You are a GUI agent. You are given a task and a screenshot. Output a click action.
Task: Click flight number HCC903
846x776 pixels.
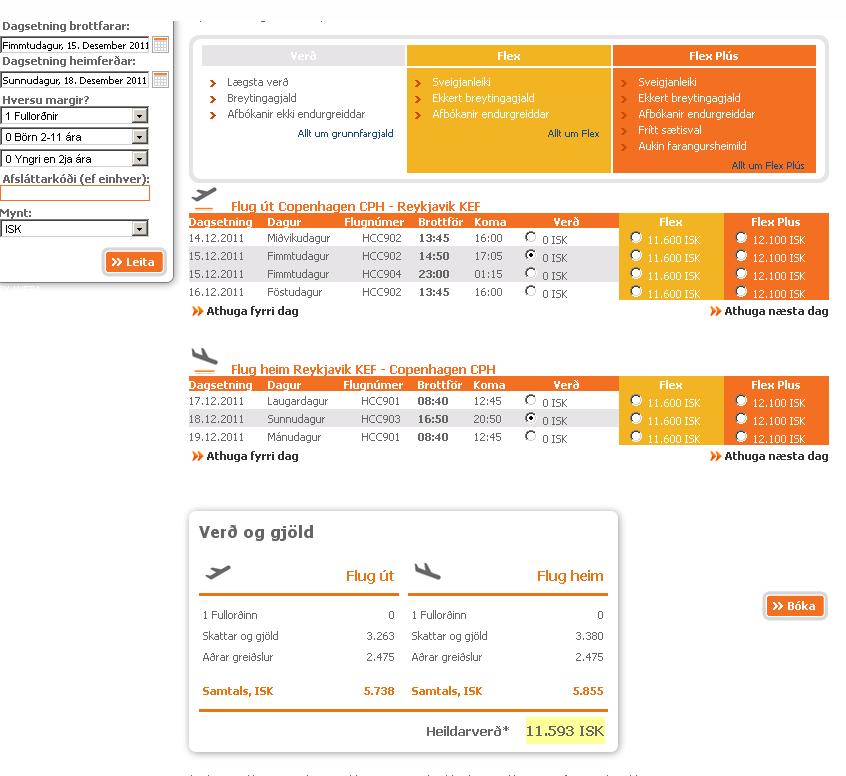380,419
